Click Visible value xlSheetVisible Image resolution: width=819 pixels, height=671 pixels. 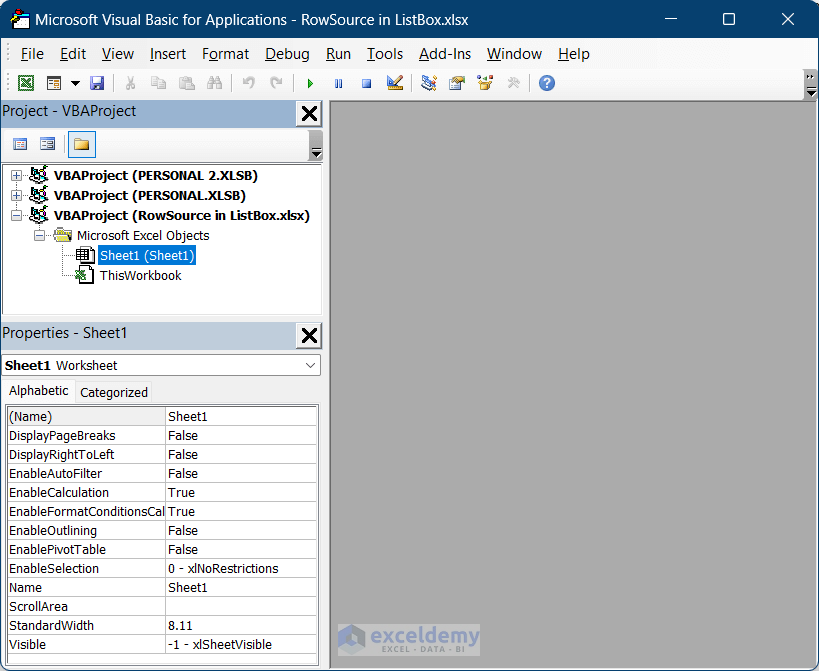point(241,644)
